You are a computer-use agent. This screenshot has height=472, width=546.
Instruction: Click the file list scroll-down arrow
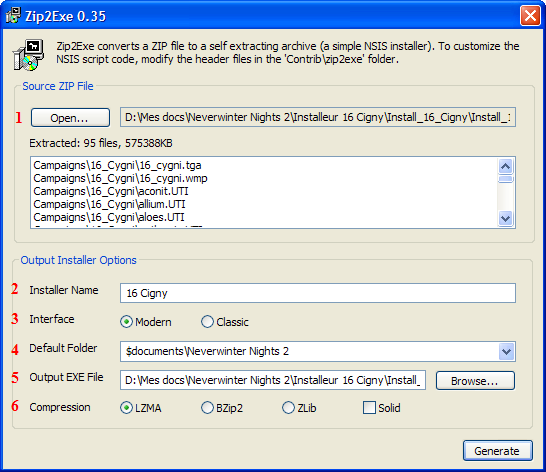(505, 219)
